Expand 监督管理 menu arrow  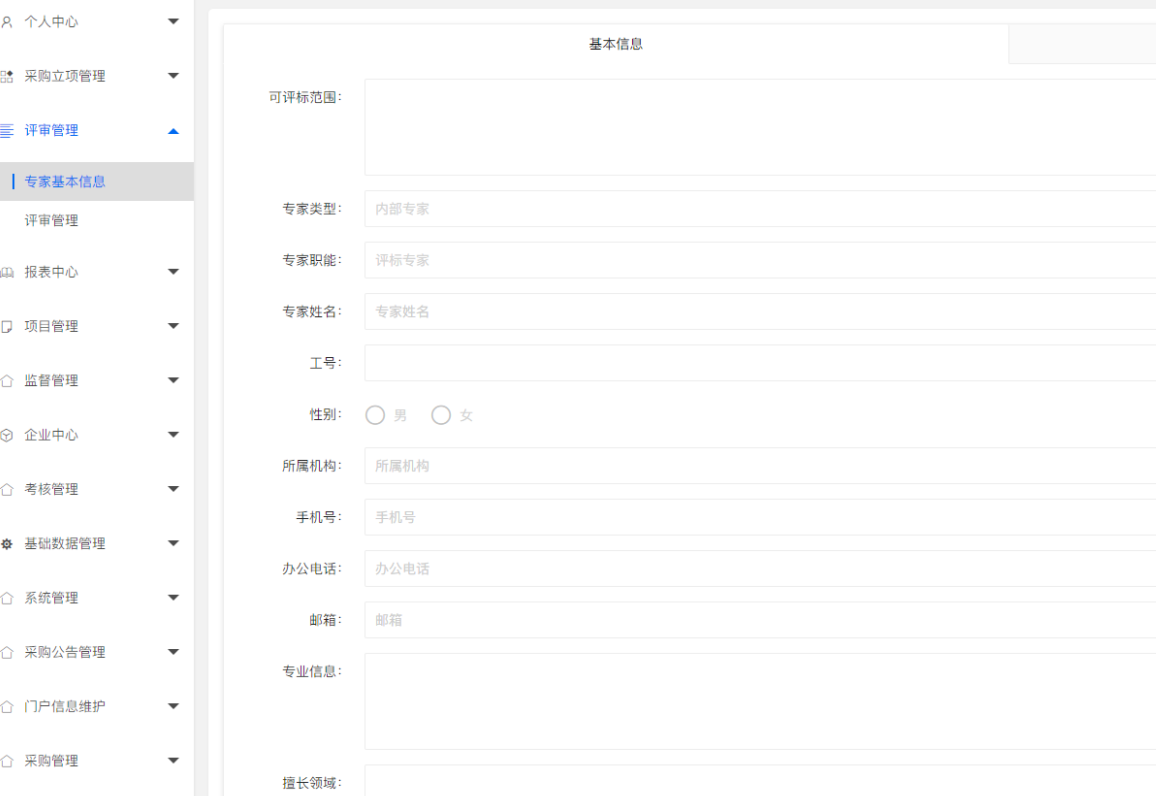coord(173,380)
